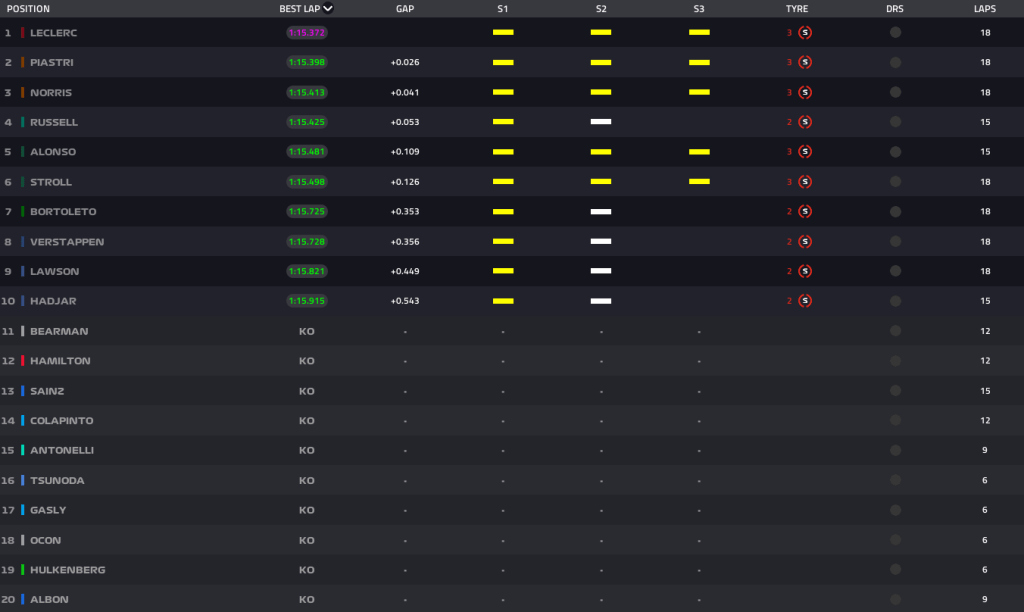
Task: Click Lawson's 1:15.821 lap time badge
Action: 307,271
